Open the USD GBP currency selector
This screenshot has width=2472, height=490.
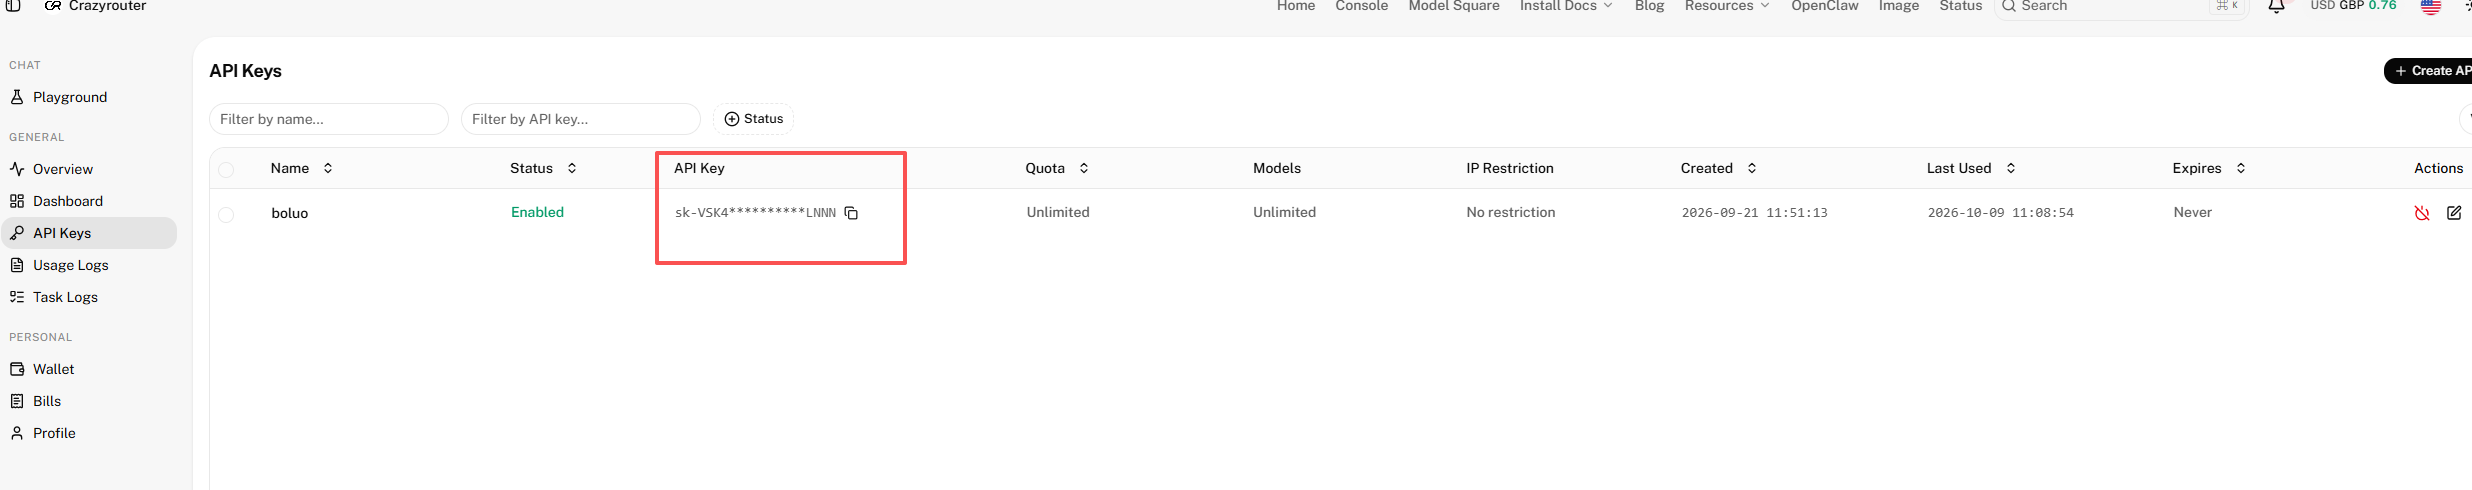coord(2353,6)
